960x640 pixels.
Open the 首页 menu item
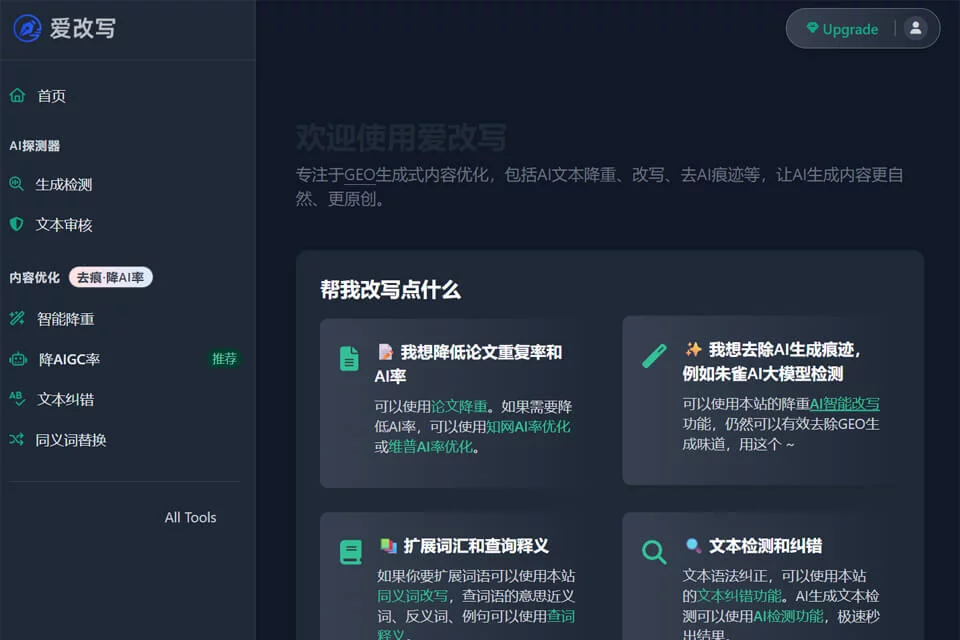51,96
